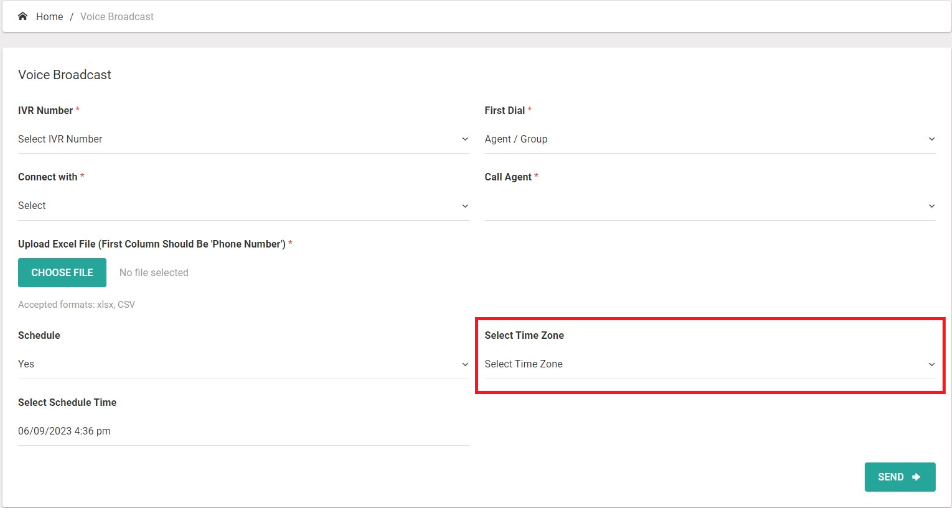Click the Connect with chevron arrow

coord(465,206)
